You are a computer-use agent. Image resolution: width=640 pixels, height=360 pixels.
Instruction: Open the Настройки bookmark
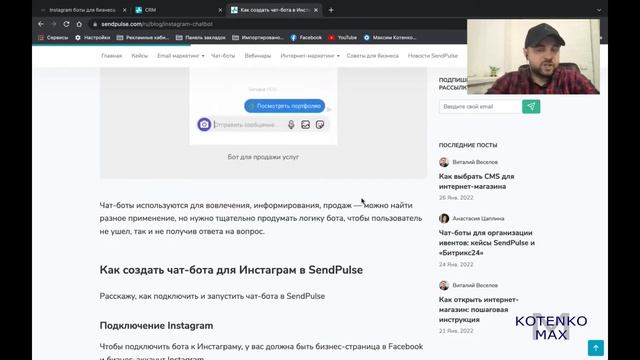(93, 38)
